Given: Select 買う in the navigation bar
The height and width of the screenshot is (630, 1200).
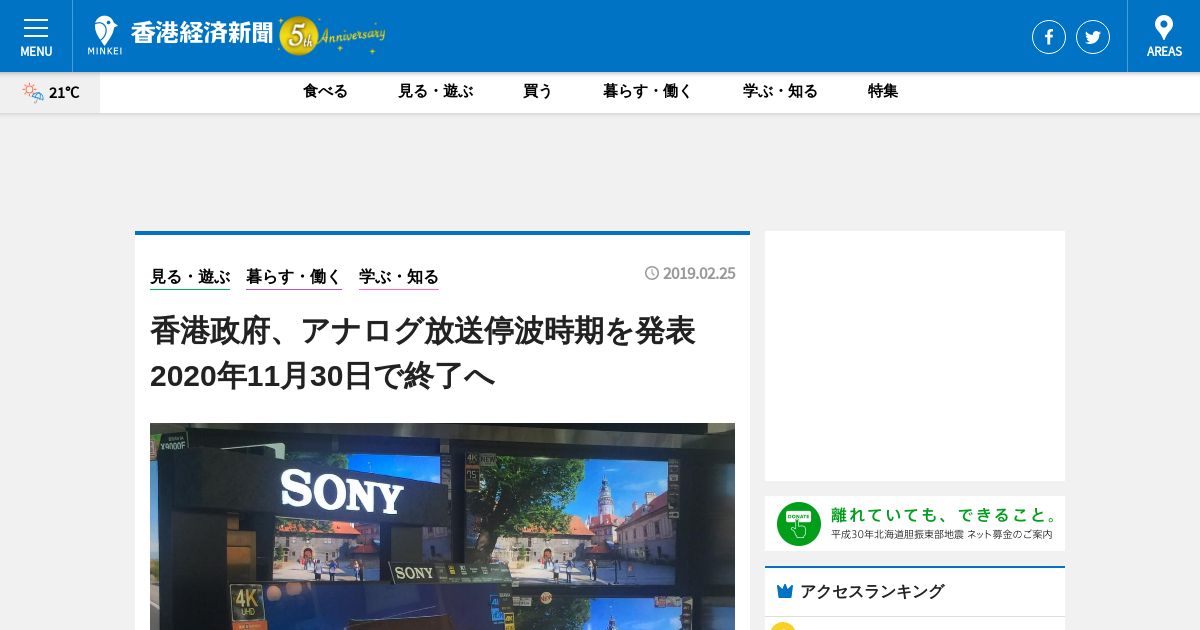Looking at the screenshot, I should click(x=538, y=91).
